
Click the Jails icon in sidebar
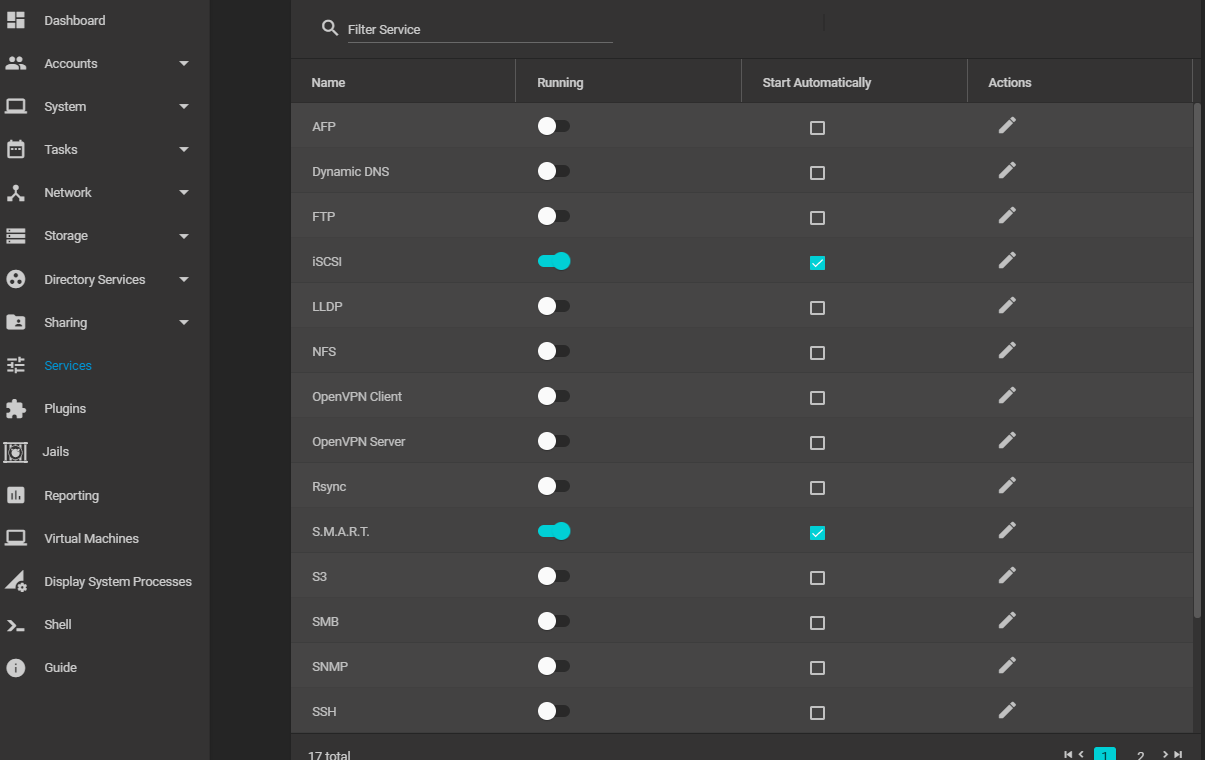coord(16,452)
